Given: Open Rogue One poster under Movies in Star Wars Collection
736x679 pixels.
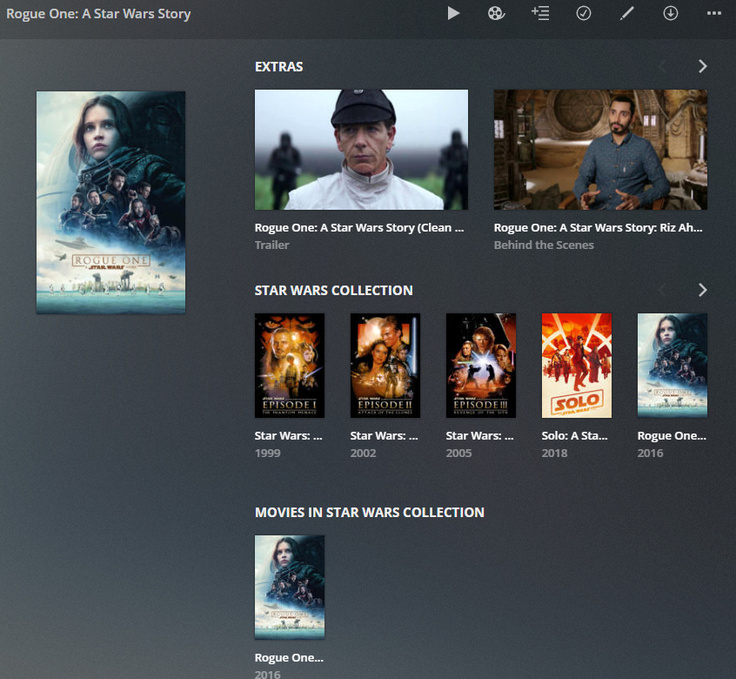Looking at the screenshot, I should 290,587.
